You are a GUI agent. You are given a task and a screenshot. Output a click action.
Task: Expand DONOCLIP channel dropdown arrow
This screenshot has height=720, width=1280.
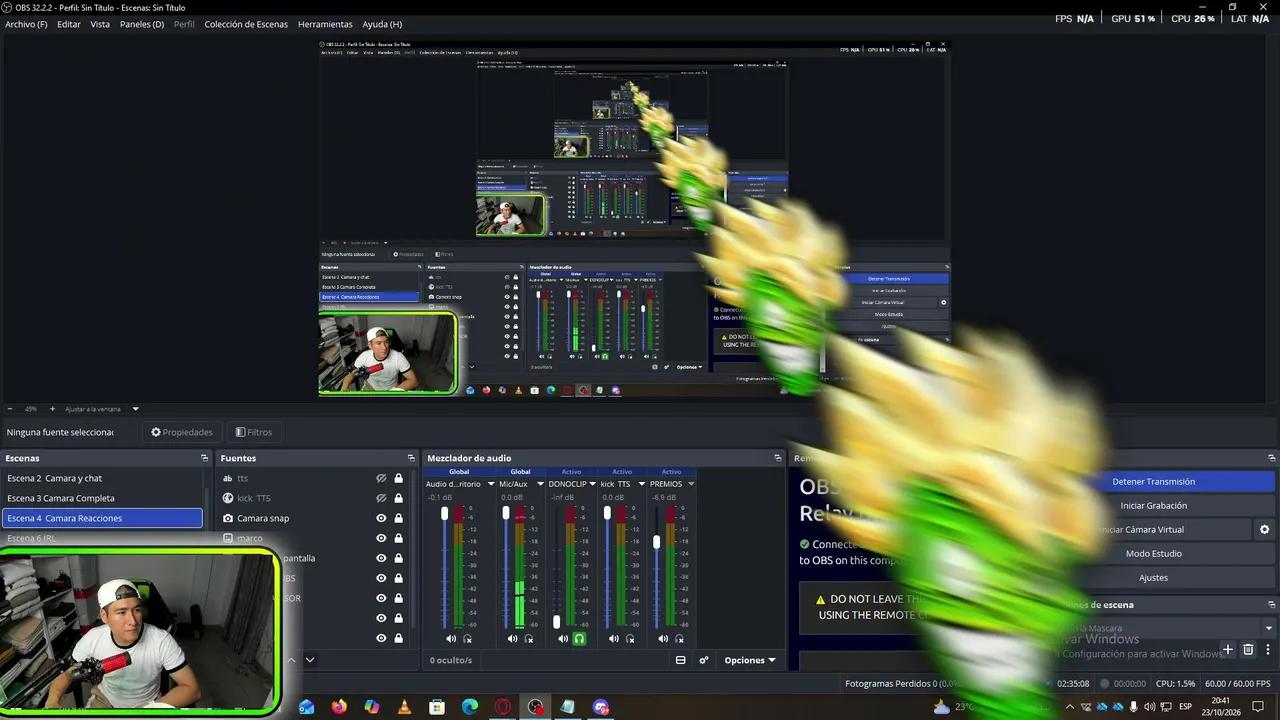pyautogui.click(x=593, y=484)
